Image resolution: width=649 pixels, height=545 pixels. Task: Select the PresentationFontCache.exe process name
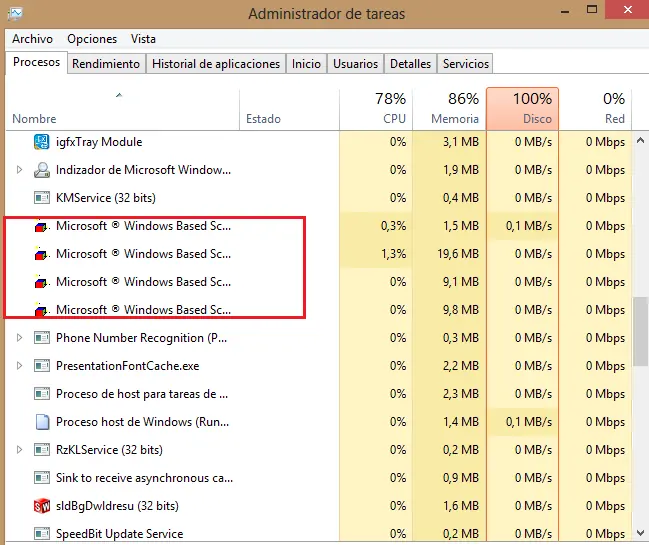(x=127, y=366)
